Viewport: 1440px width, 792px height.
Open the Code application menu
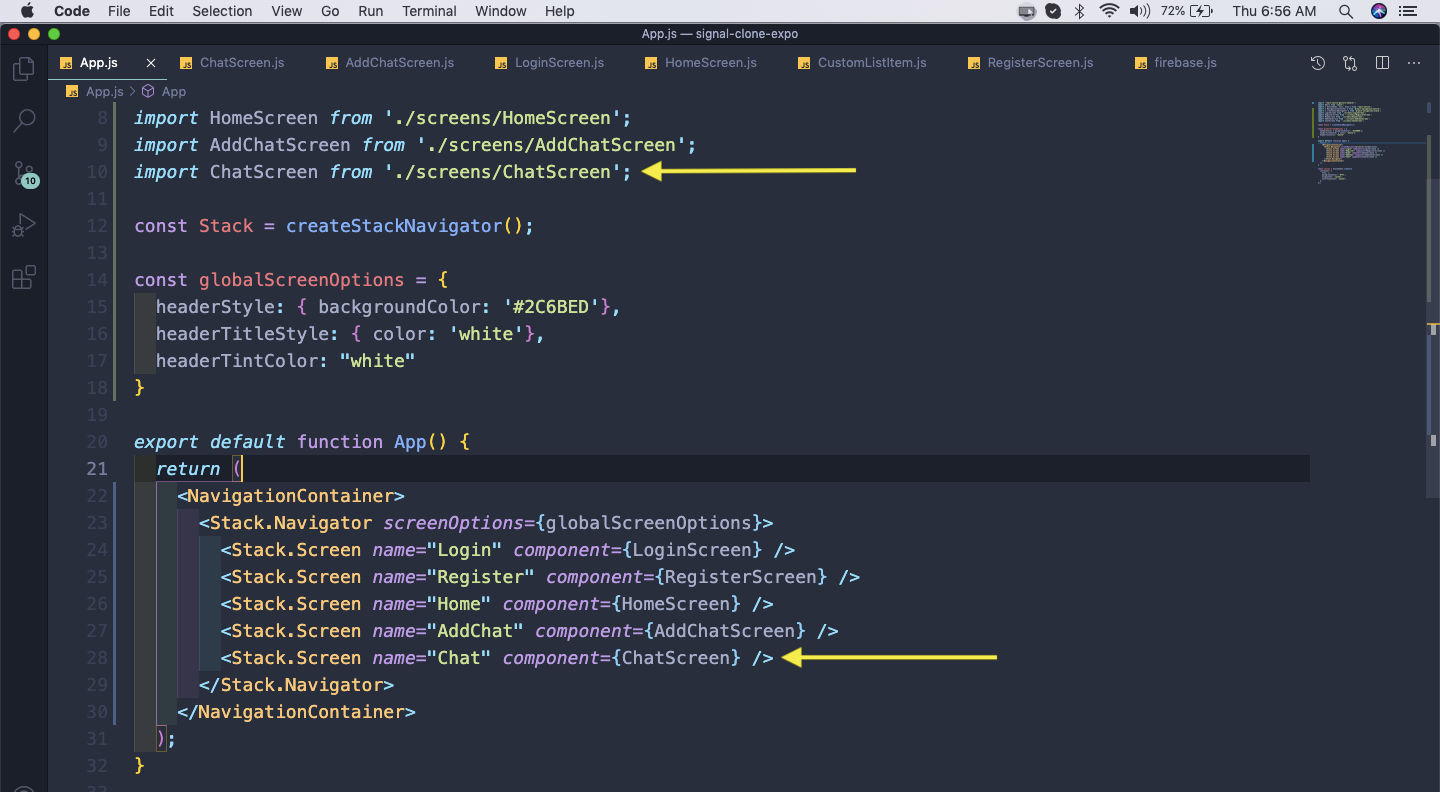[72, 11]
